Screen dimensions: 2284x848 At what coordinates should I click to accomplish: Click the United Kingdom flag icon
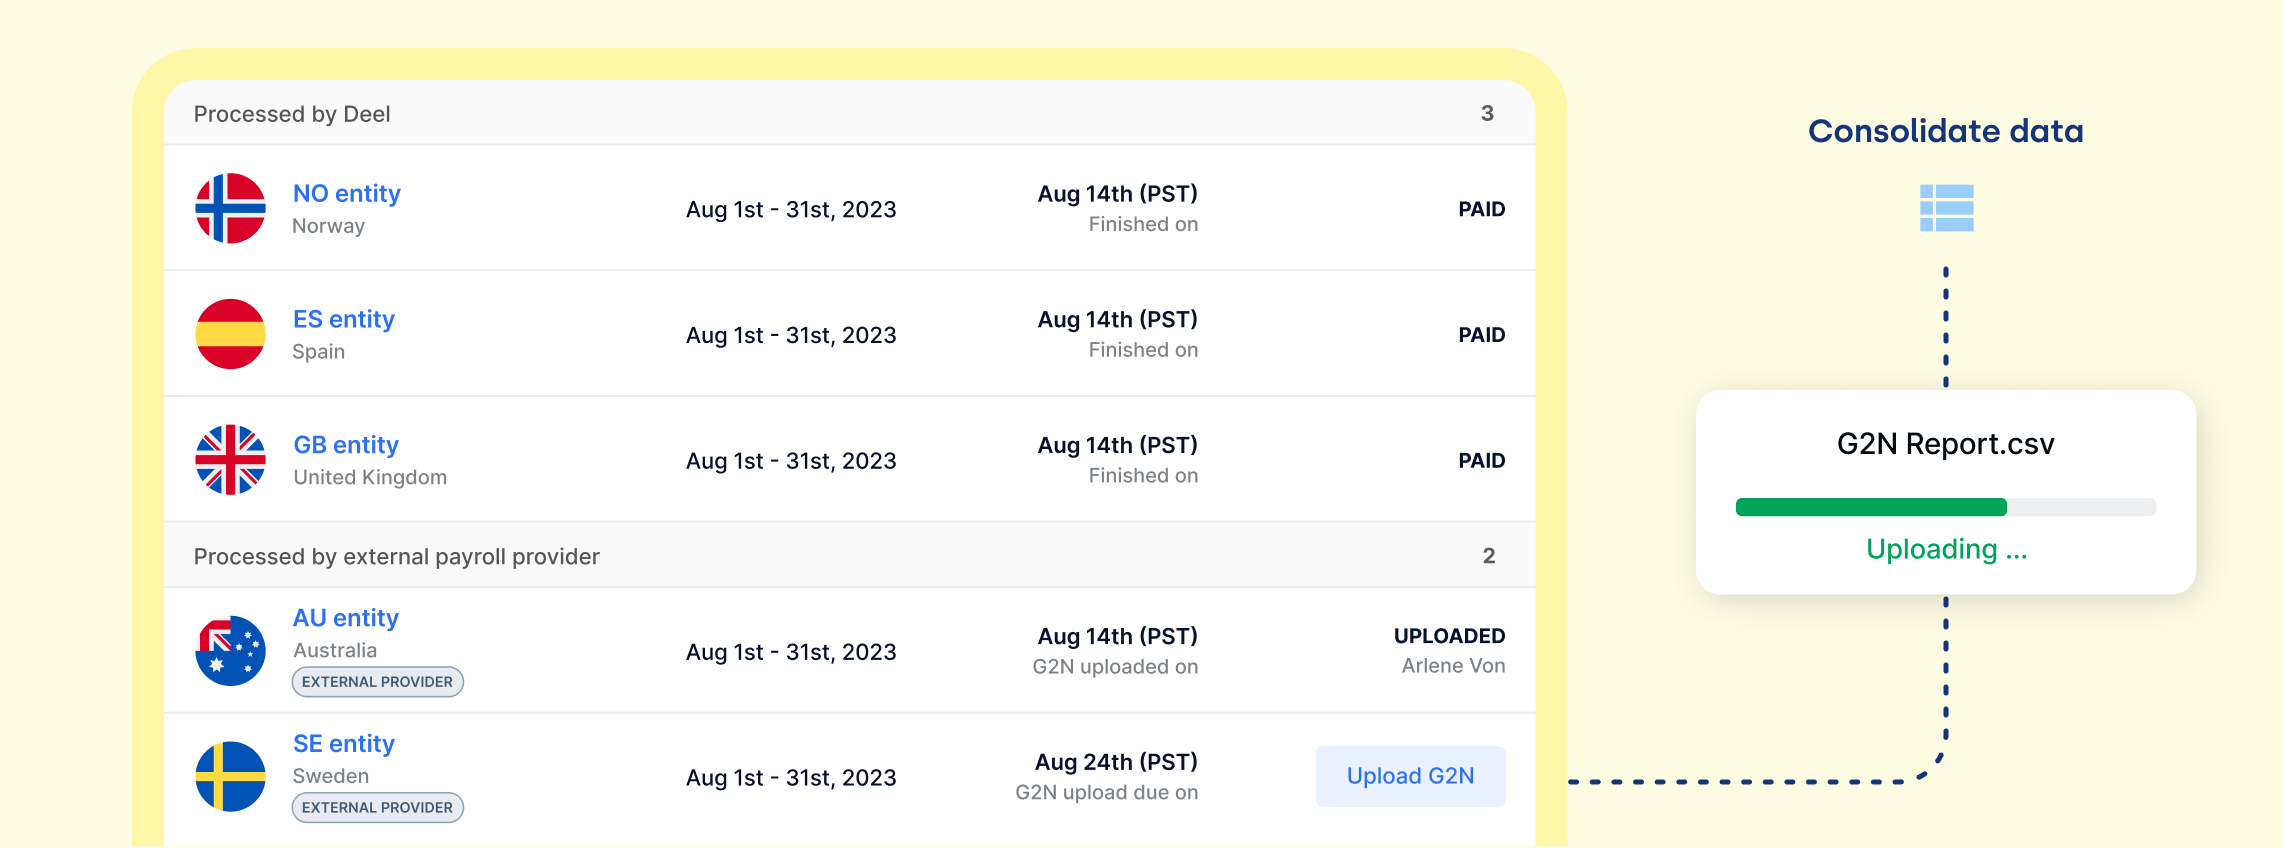tap(230, 460)
